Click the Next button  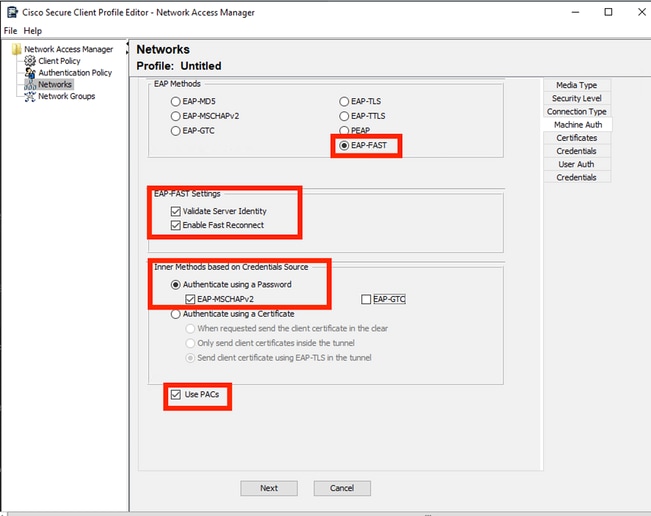269,488
